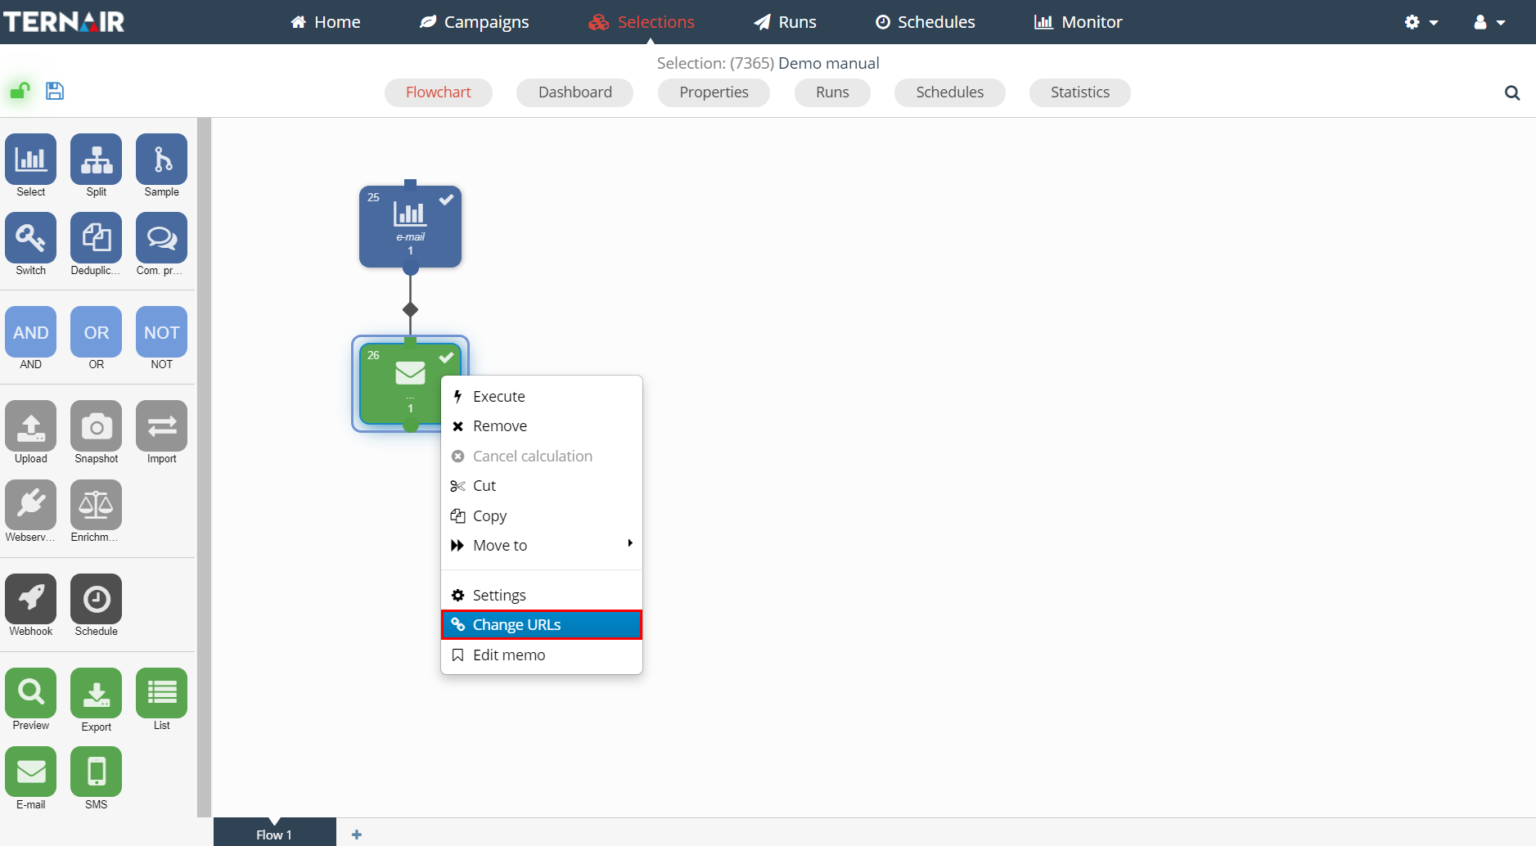Select the Flow 1 bottom tab
Viewport: 1536px width, 846px height.
(274, 834)
